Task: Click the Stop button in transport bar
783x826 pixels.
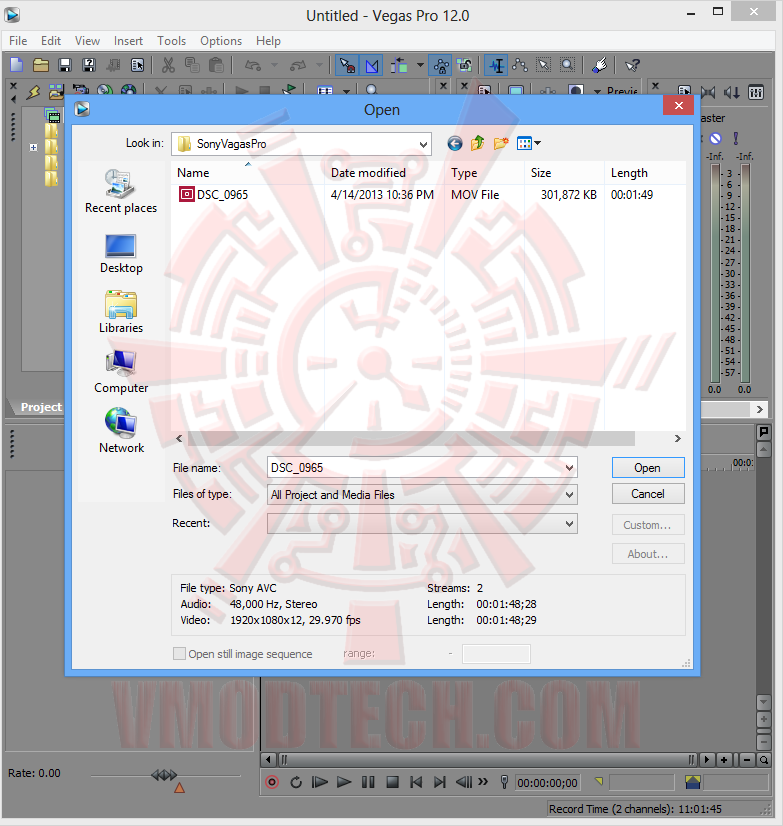Action: point(392,782)
